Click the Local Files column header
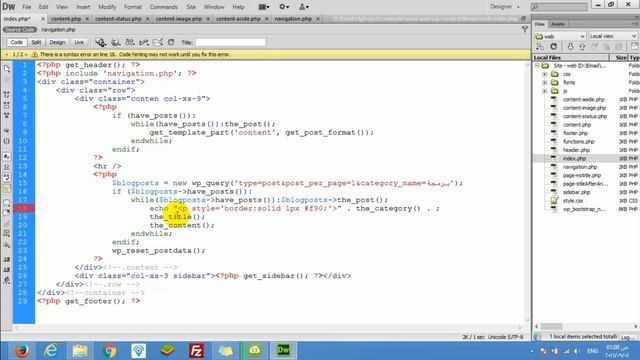Screen dimensions: 640x360 point(571,58)
